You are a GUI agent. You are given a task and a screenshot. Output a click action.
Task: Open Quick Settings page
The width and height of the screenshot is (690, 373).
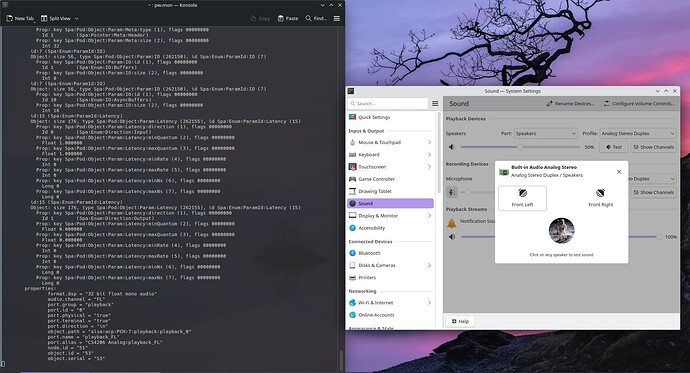390,117
